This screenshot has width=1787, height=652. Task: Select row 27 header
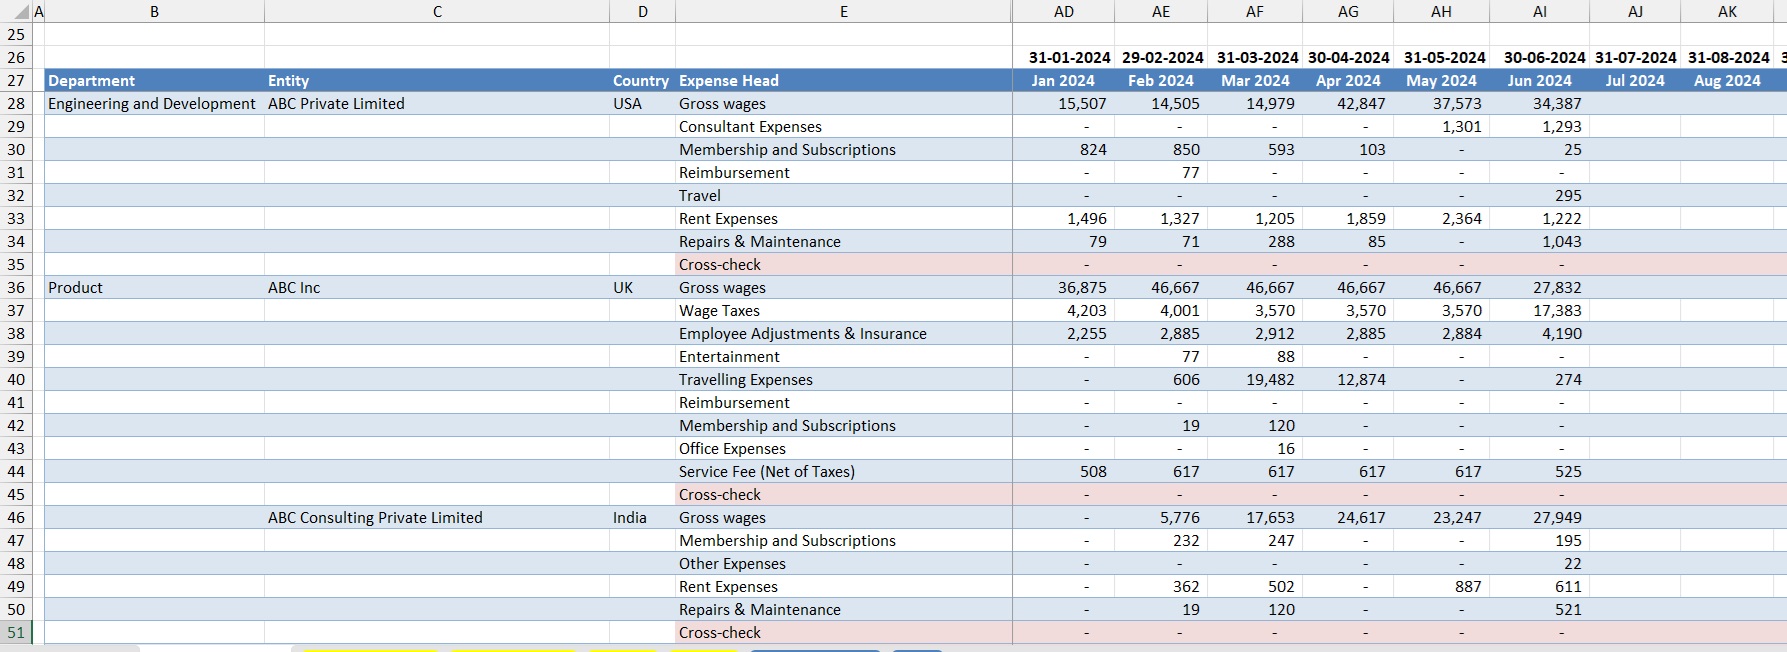click(x=16, y=81)
